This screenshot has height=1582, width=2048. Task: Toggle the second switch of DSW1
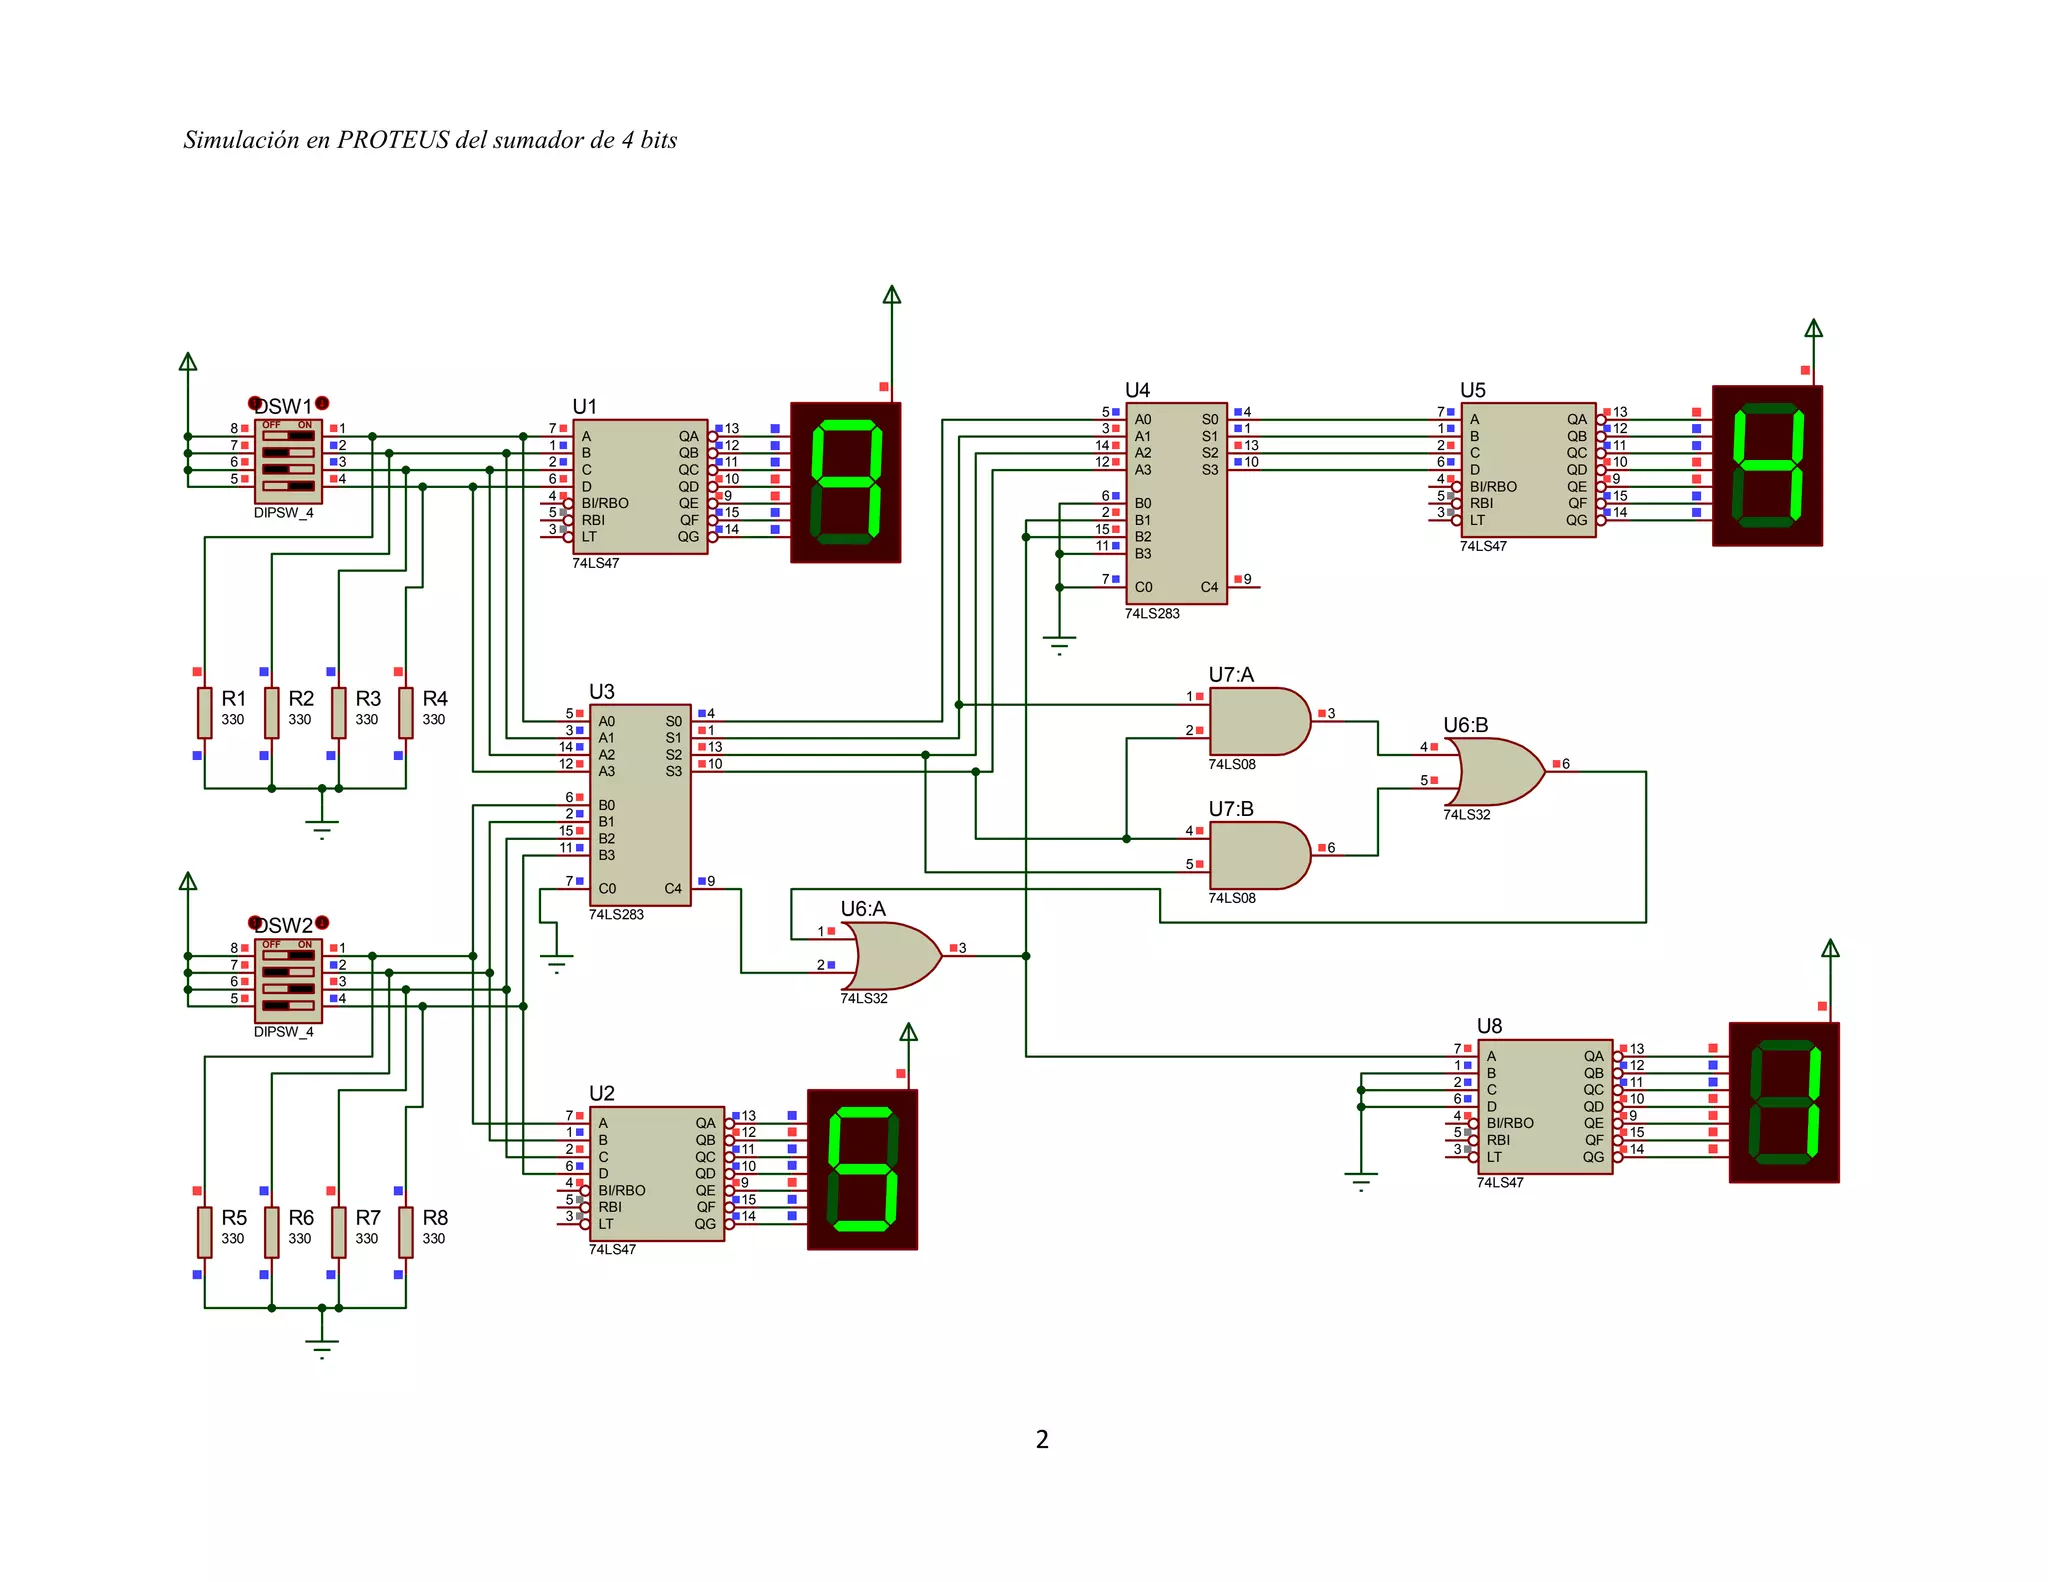point(288,452)
